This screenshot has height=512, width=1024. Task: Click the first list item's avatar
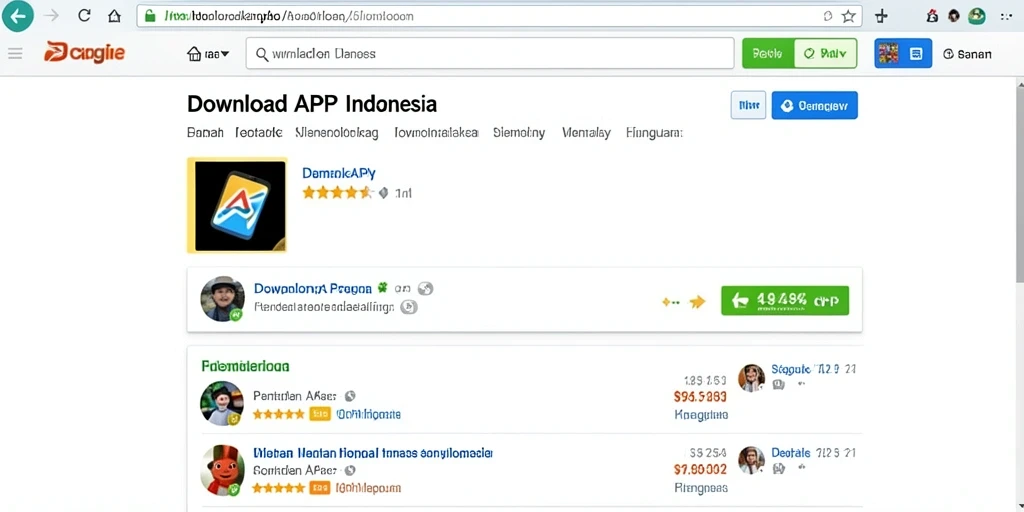pyautogui.click(x=222, y=404)
